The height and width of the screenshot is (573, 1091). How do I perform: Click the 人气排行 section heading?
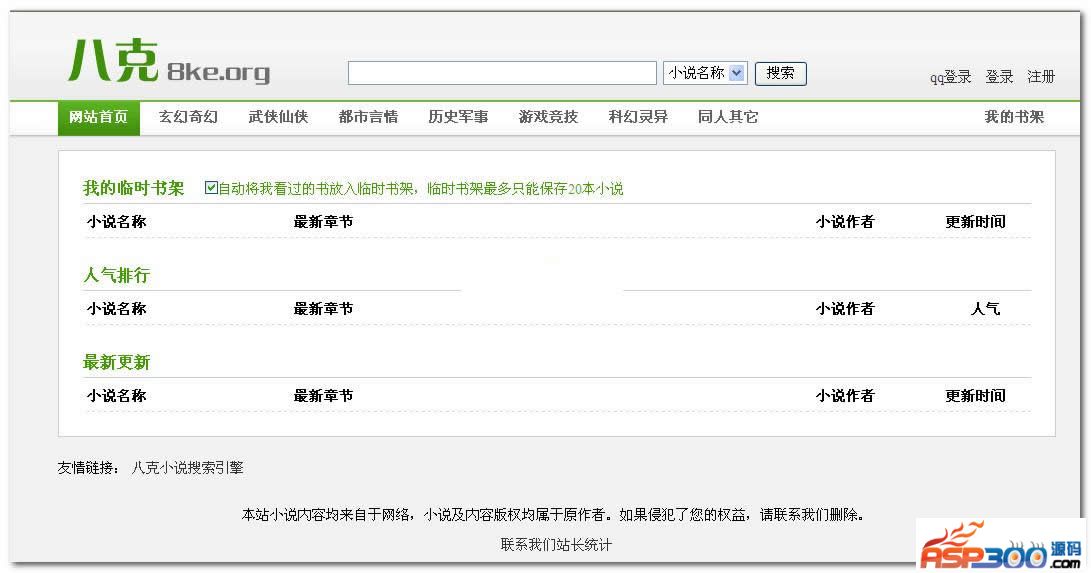116,275
